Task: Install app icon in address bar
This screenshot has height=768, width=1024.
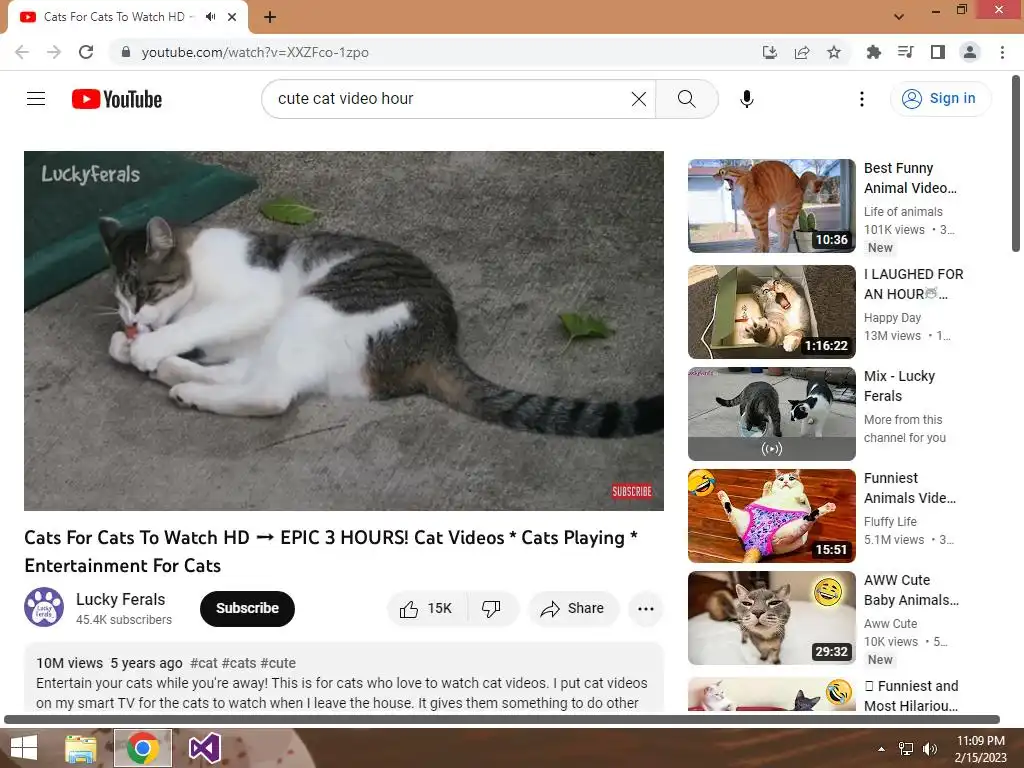Action: point(770,52)
